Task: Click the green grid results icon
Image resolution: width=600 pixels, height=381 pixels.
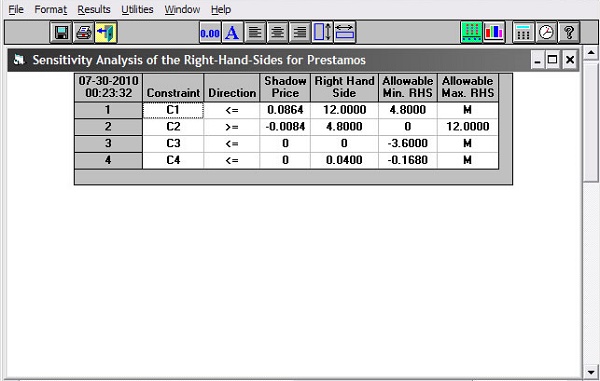Action: (x=471, y=33)
